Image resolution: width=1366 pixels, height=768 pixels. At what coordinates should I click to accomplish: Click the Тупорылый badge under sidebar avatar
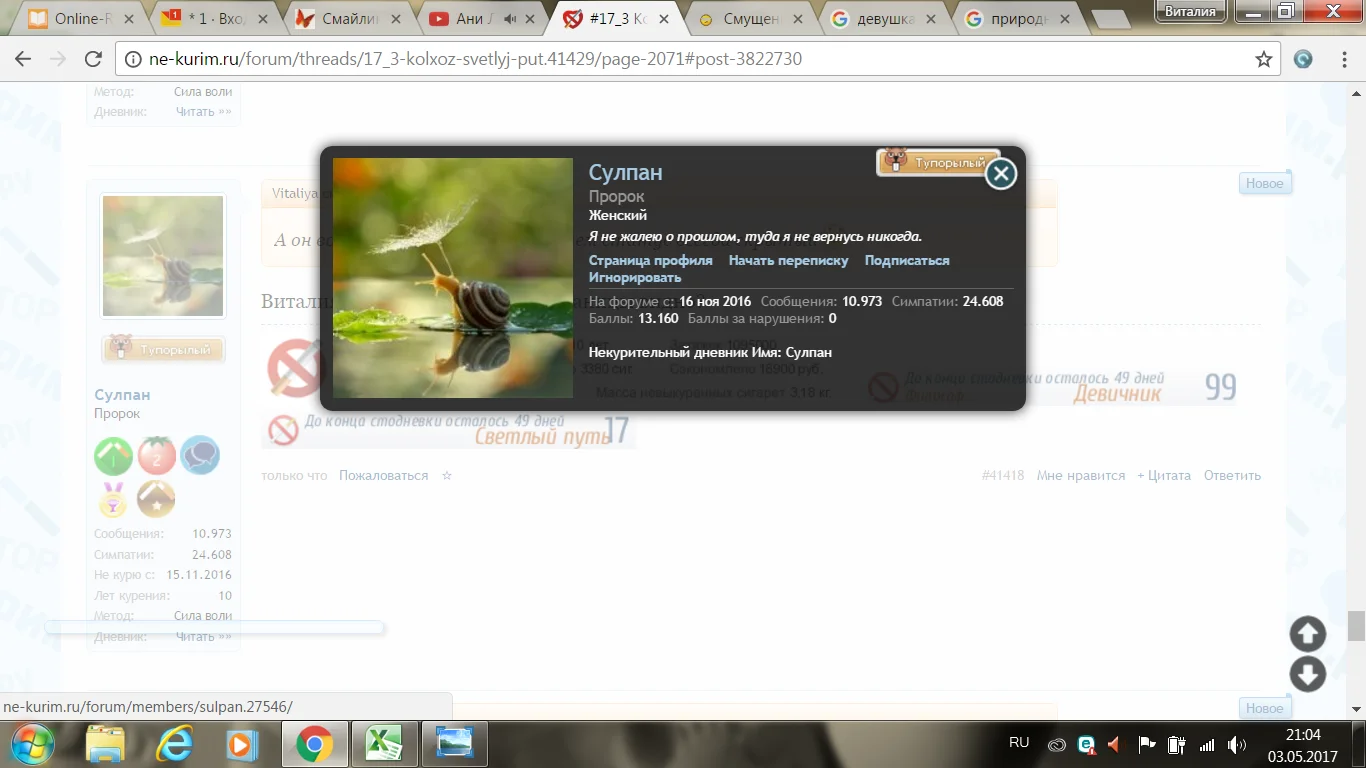pyautogui.click(x=163, y=349)
